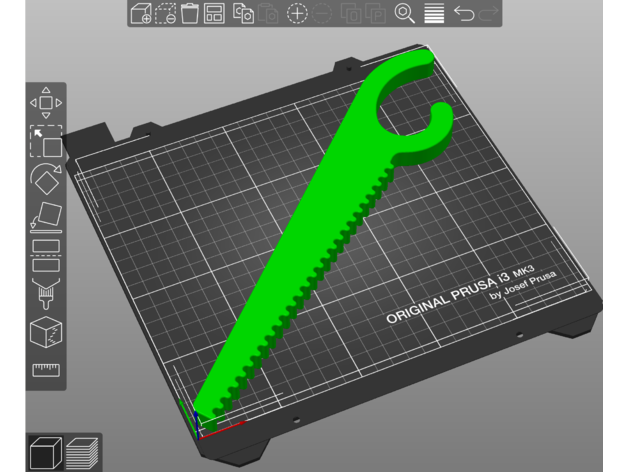Arrange objects on the bed

214,13
